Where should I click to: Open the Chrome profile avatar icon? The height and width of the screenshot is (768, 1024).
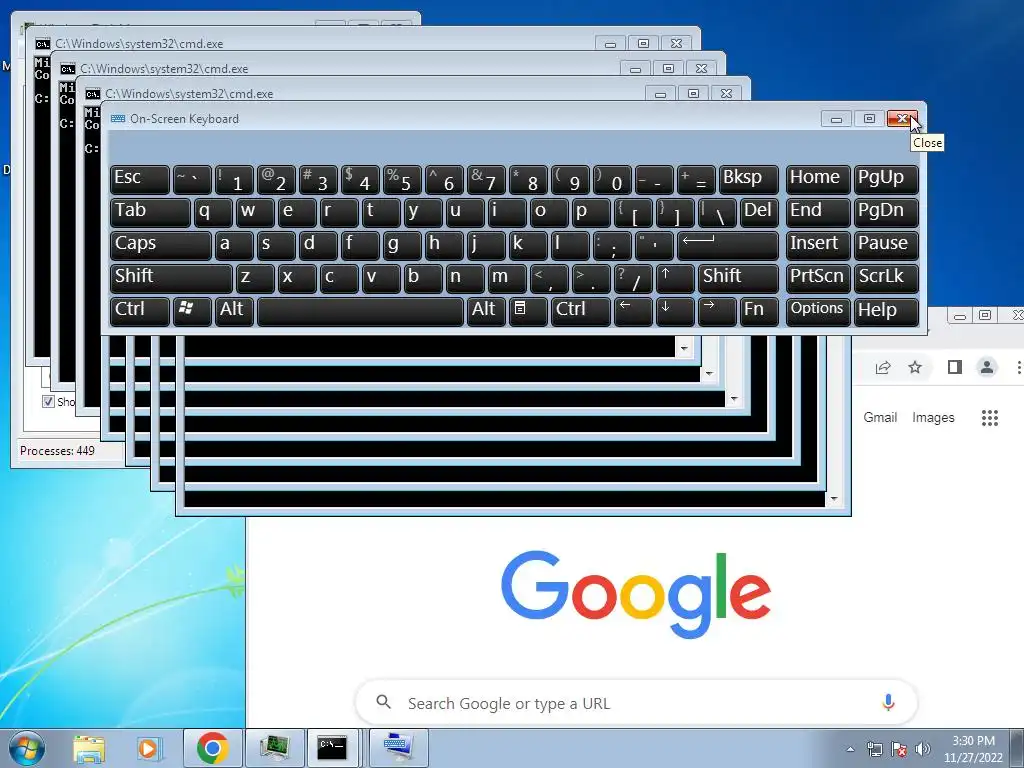tap(987, 368)
